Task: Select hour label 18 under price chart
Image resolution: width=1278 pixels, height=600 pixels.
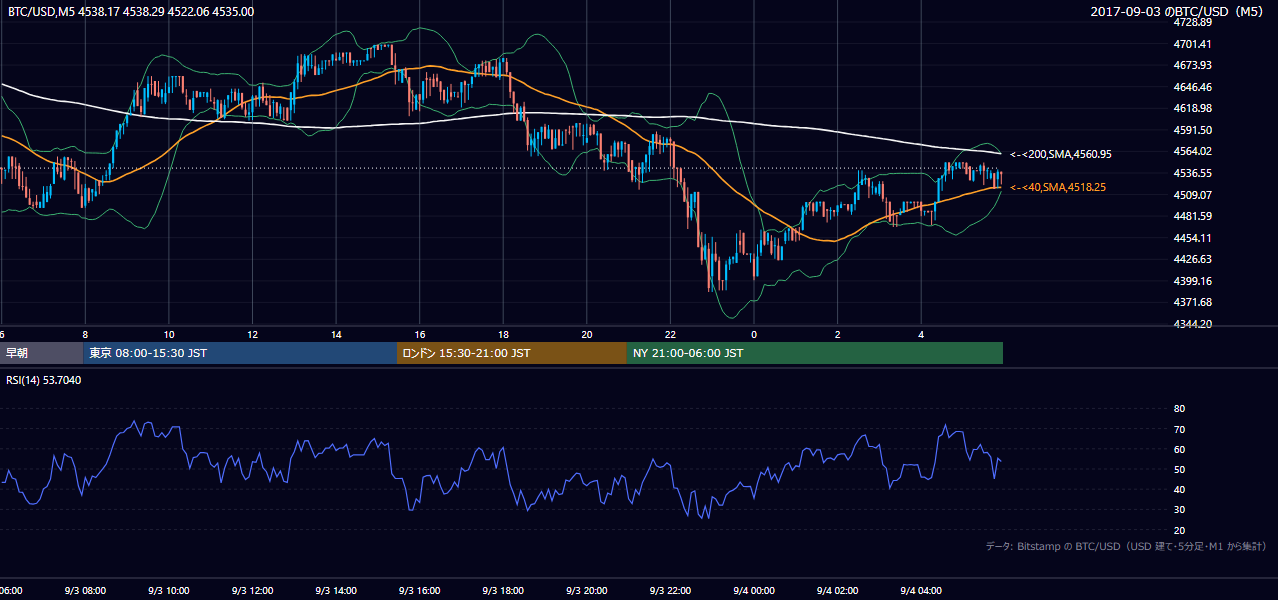Action: pos(503,334)
